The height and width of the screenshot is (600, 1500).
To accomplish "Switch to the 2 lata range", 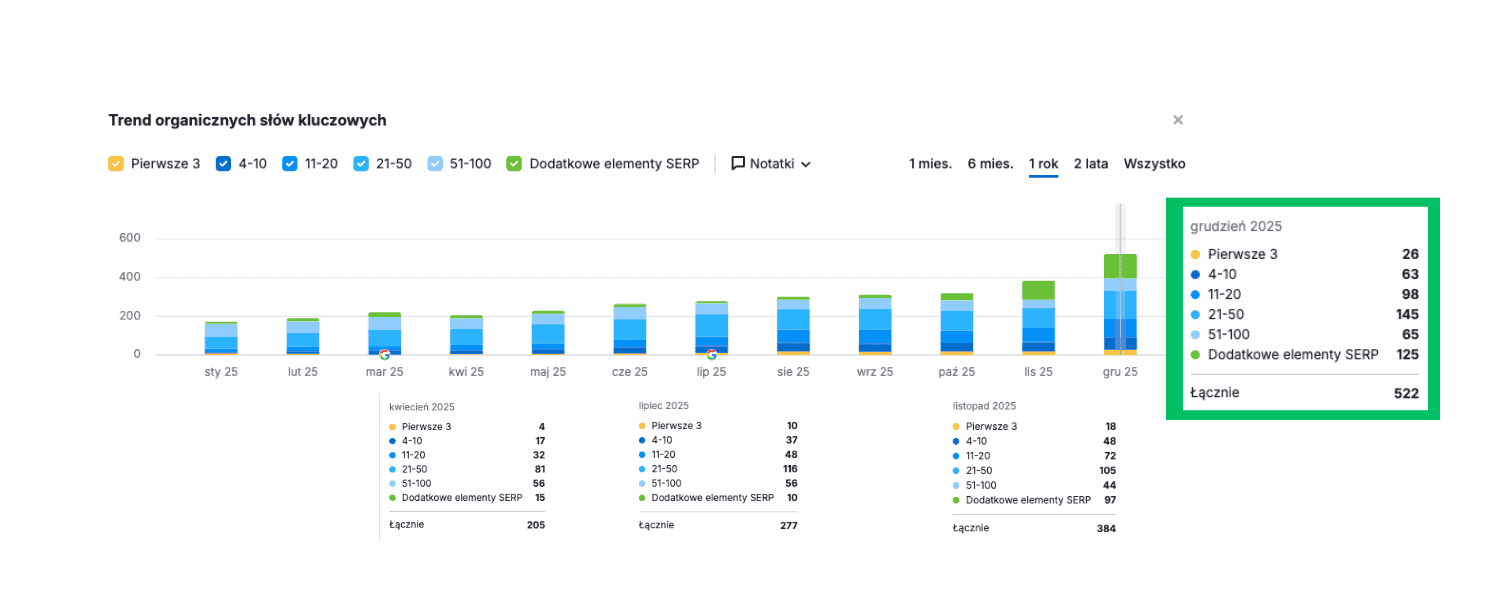I will pos(1091,164).
